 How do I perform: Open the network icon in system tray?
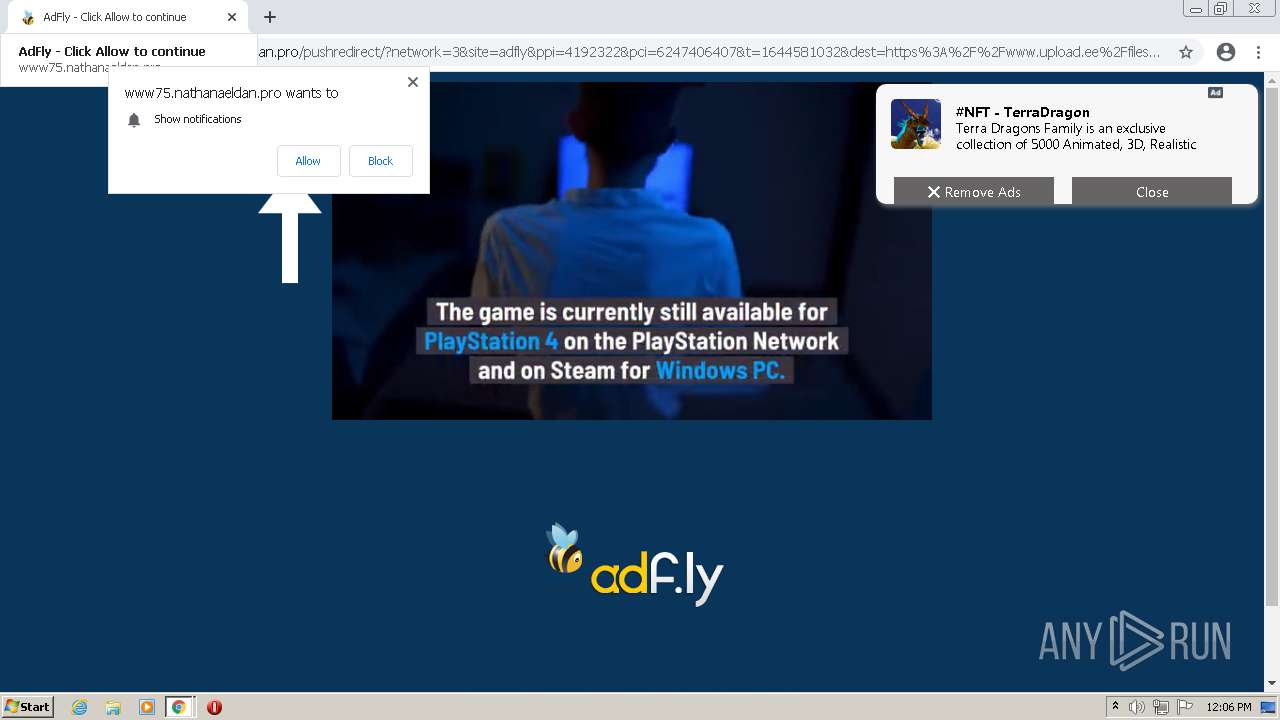pos(1161,707)
